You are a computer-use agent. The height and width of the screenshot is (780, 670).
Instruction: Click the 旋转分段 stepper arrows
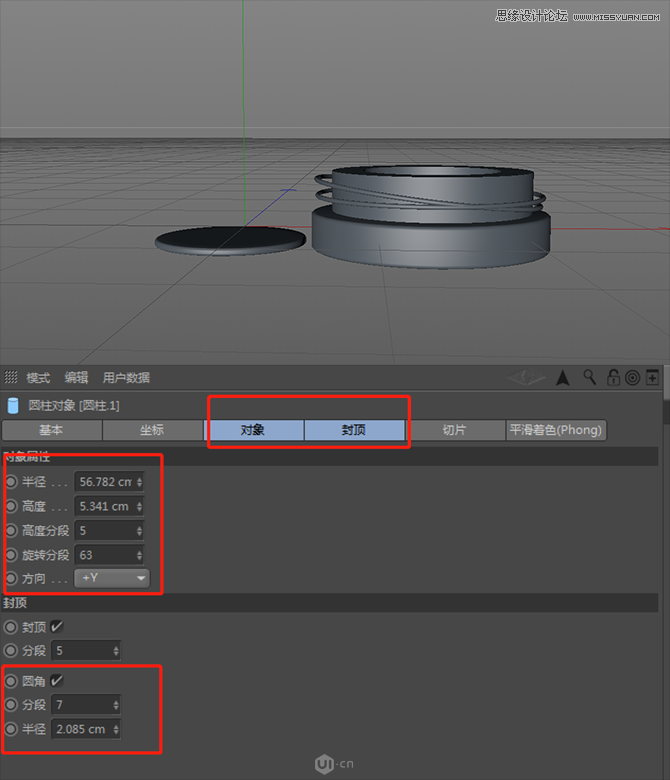(139, 554)
